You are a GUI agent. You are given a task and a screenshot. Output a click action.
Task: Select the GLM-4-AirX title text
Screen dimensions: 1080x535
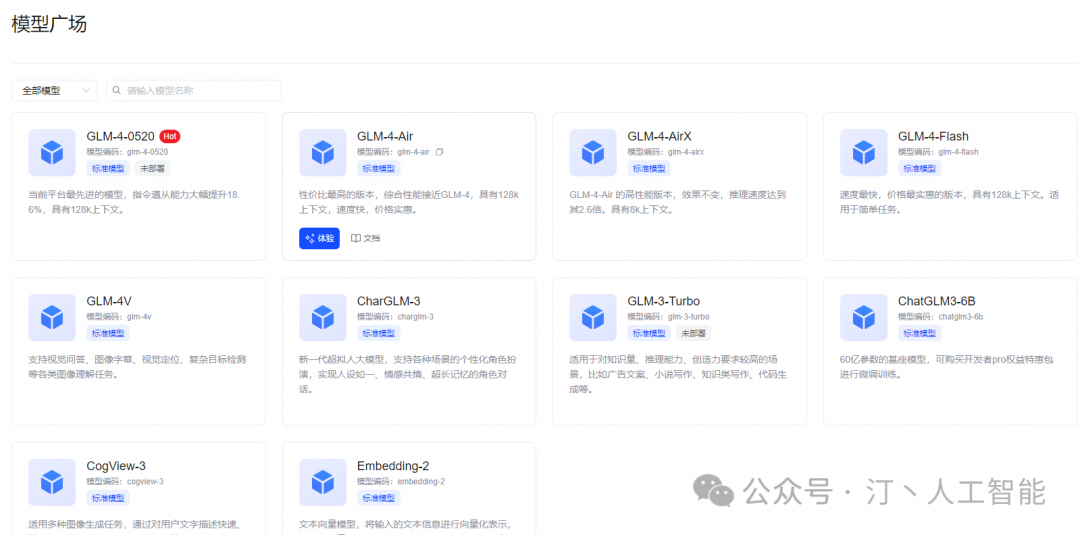(x=659, y=136)
